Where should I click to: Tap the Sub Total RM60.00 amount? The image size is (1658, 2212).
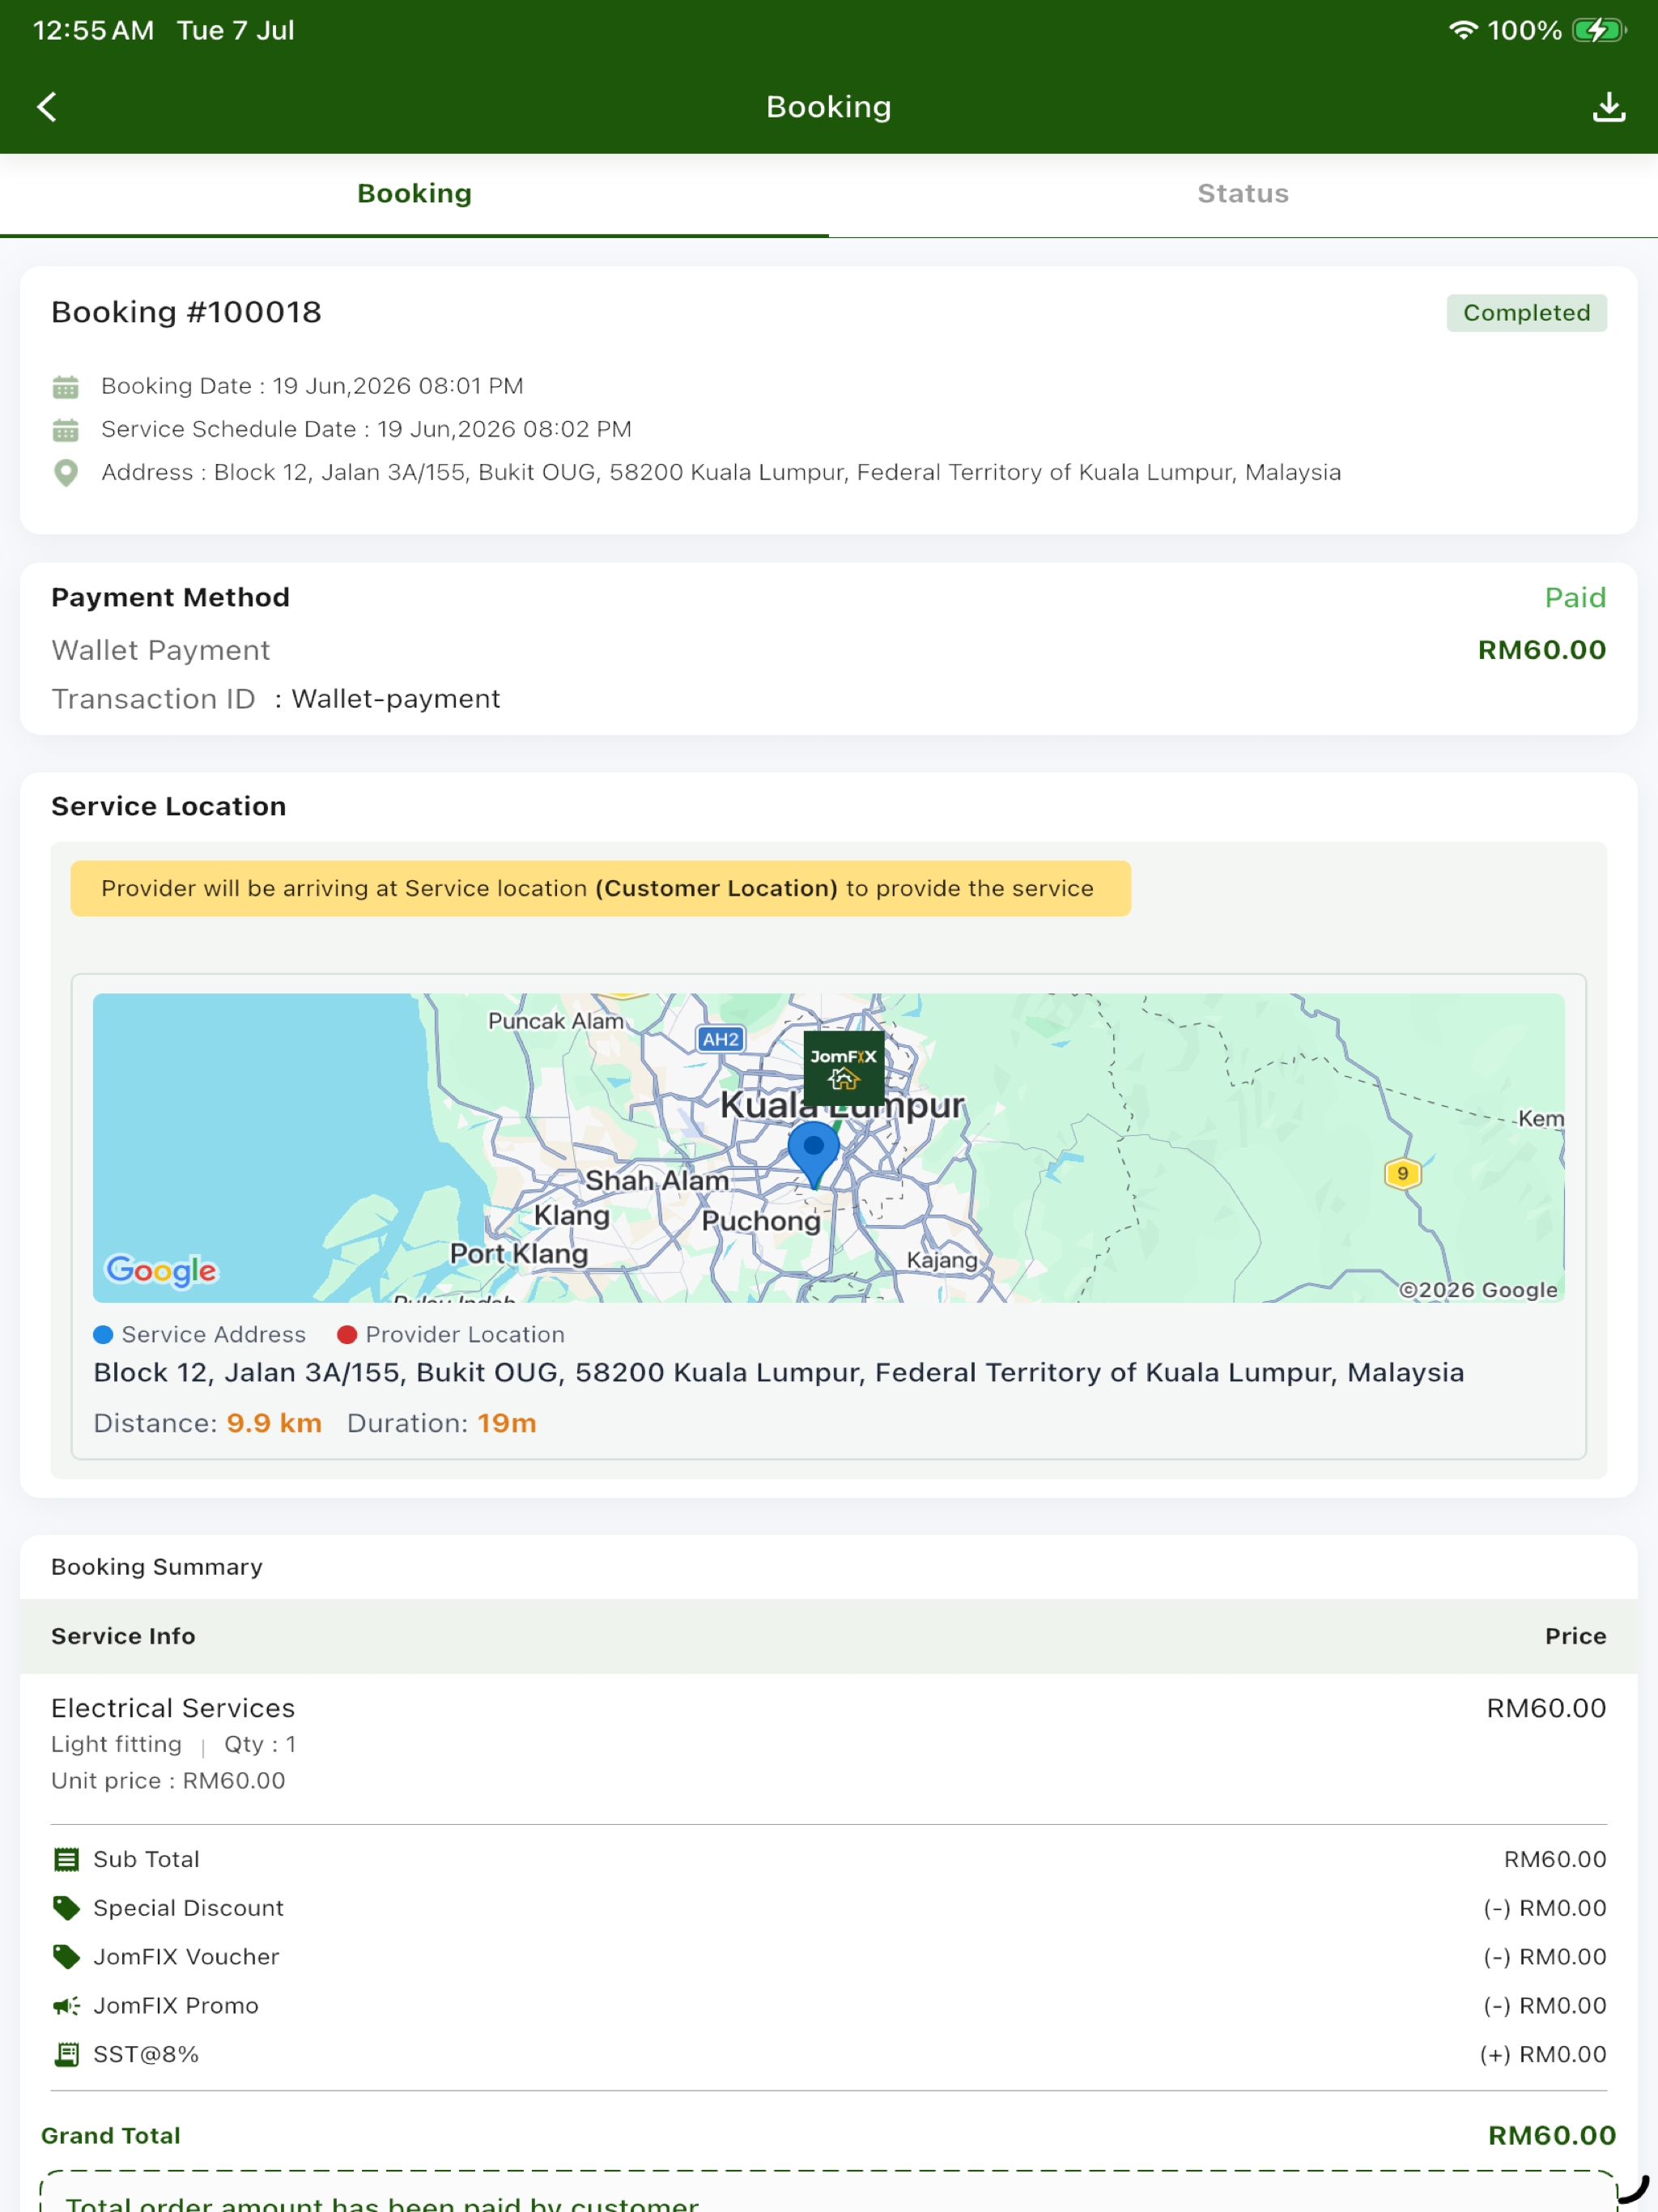[x=1555, y=1860]
